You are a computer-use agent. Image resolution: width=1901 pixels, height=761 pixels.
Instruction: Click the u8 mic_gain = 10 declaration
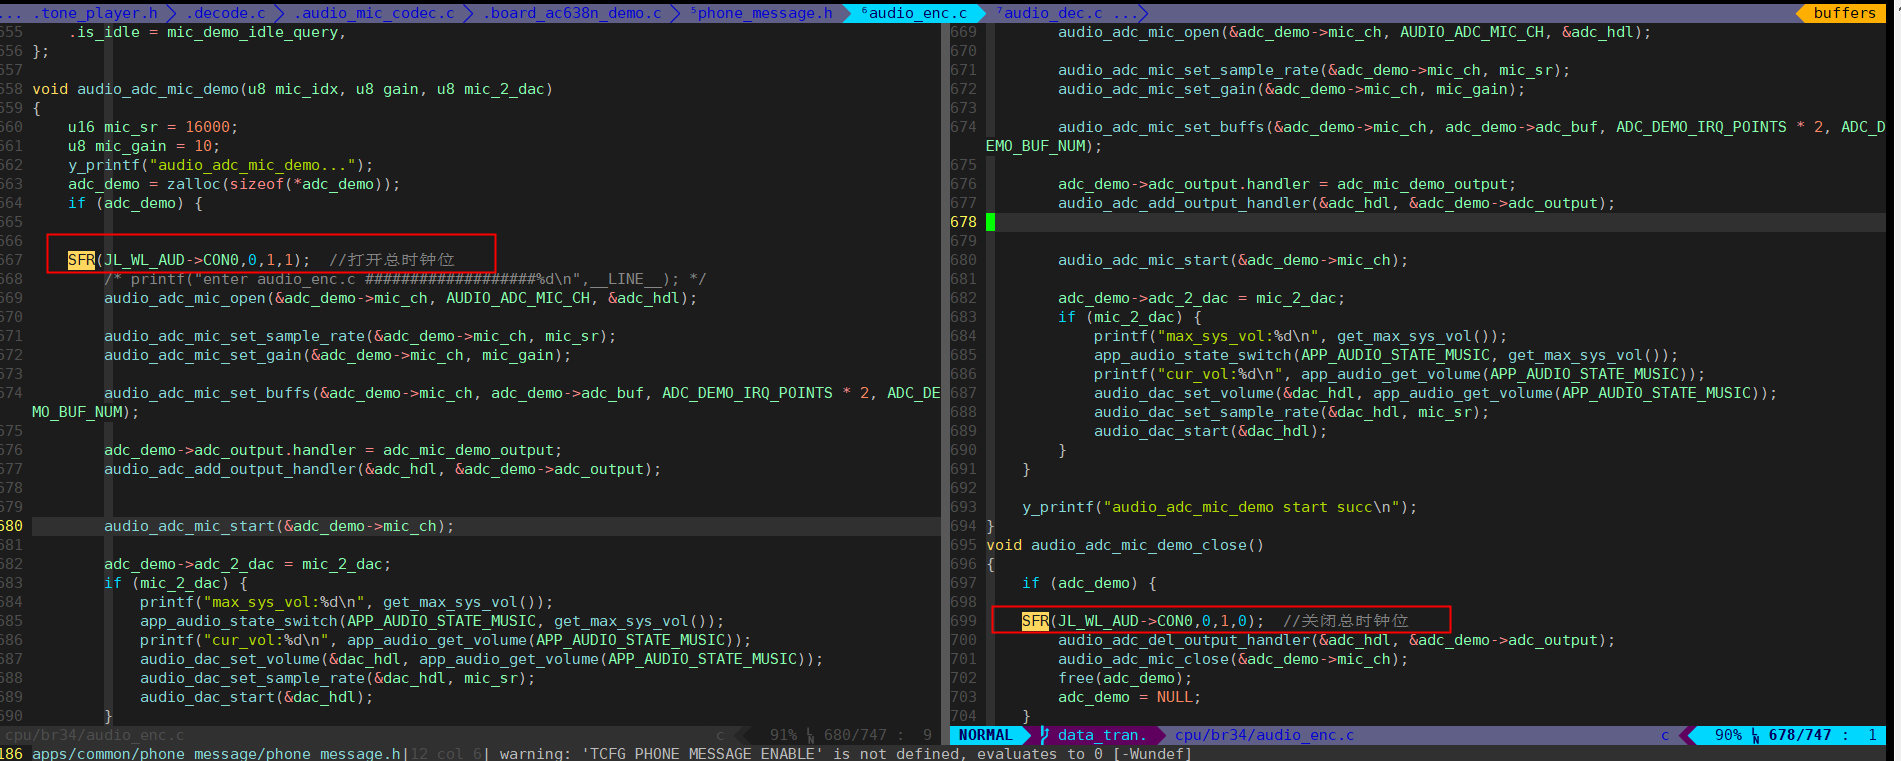point(144,146)
